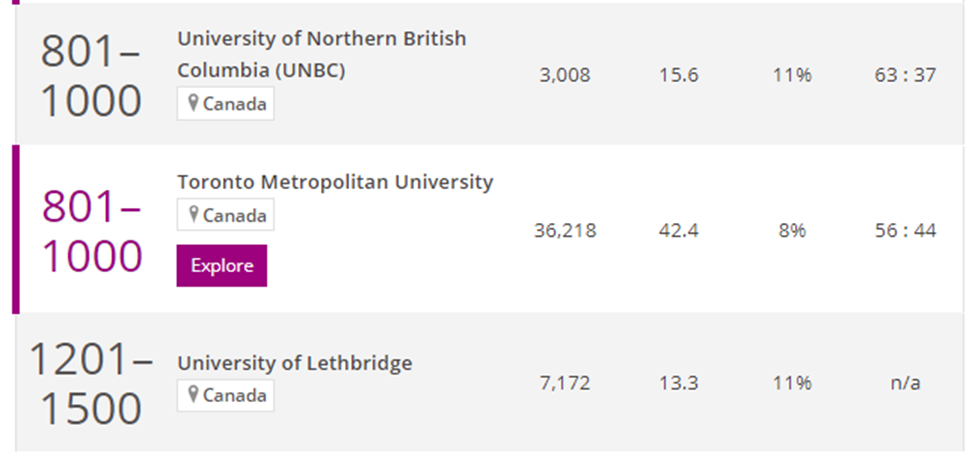Open Toronto Metropolitan University link
The image size is (975, 462).
[x=335, y=182]
